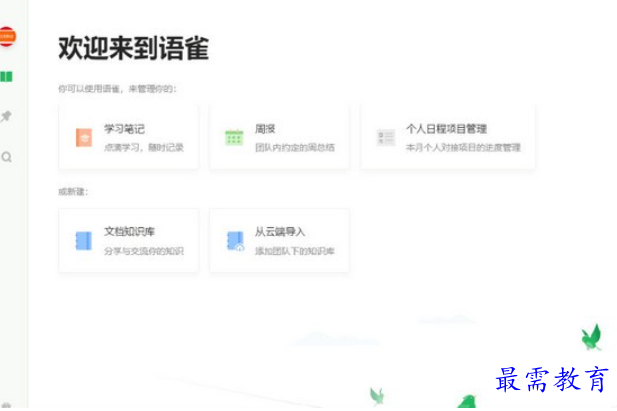Select the 个人日程项目管理 template title
The height and width of the screenshot is (411, 617).
pos(447,129)
